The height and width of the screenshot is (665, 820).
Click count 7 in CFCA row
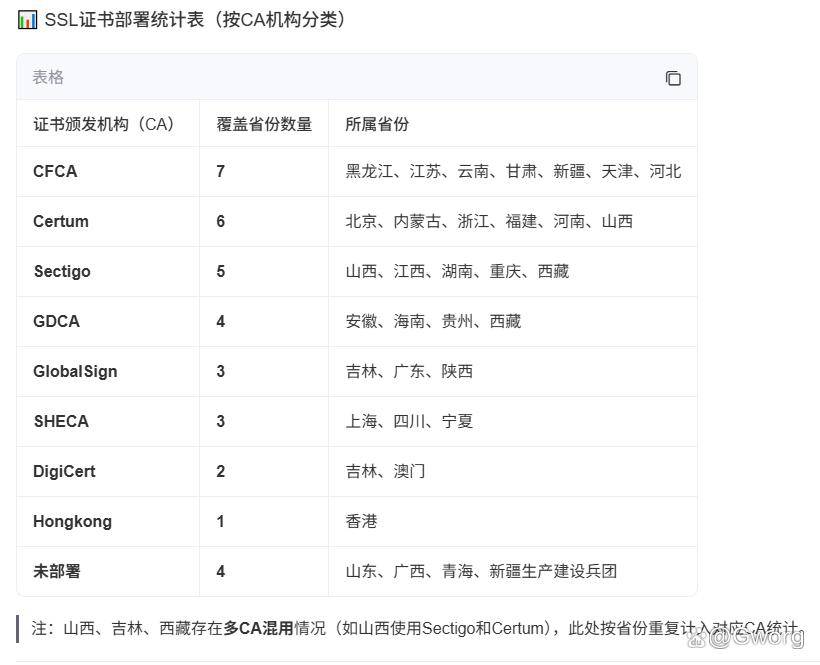[221, 171]
